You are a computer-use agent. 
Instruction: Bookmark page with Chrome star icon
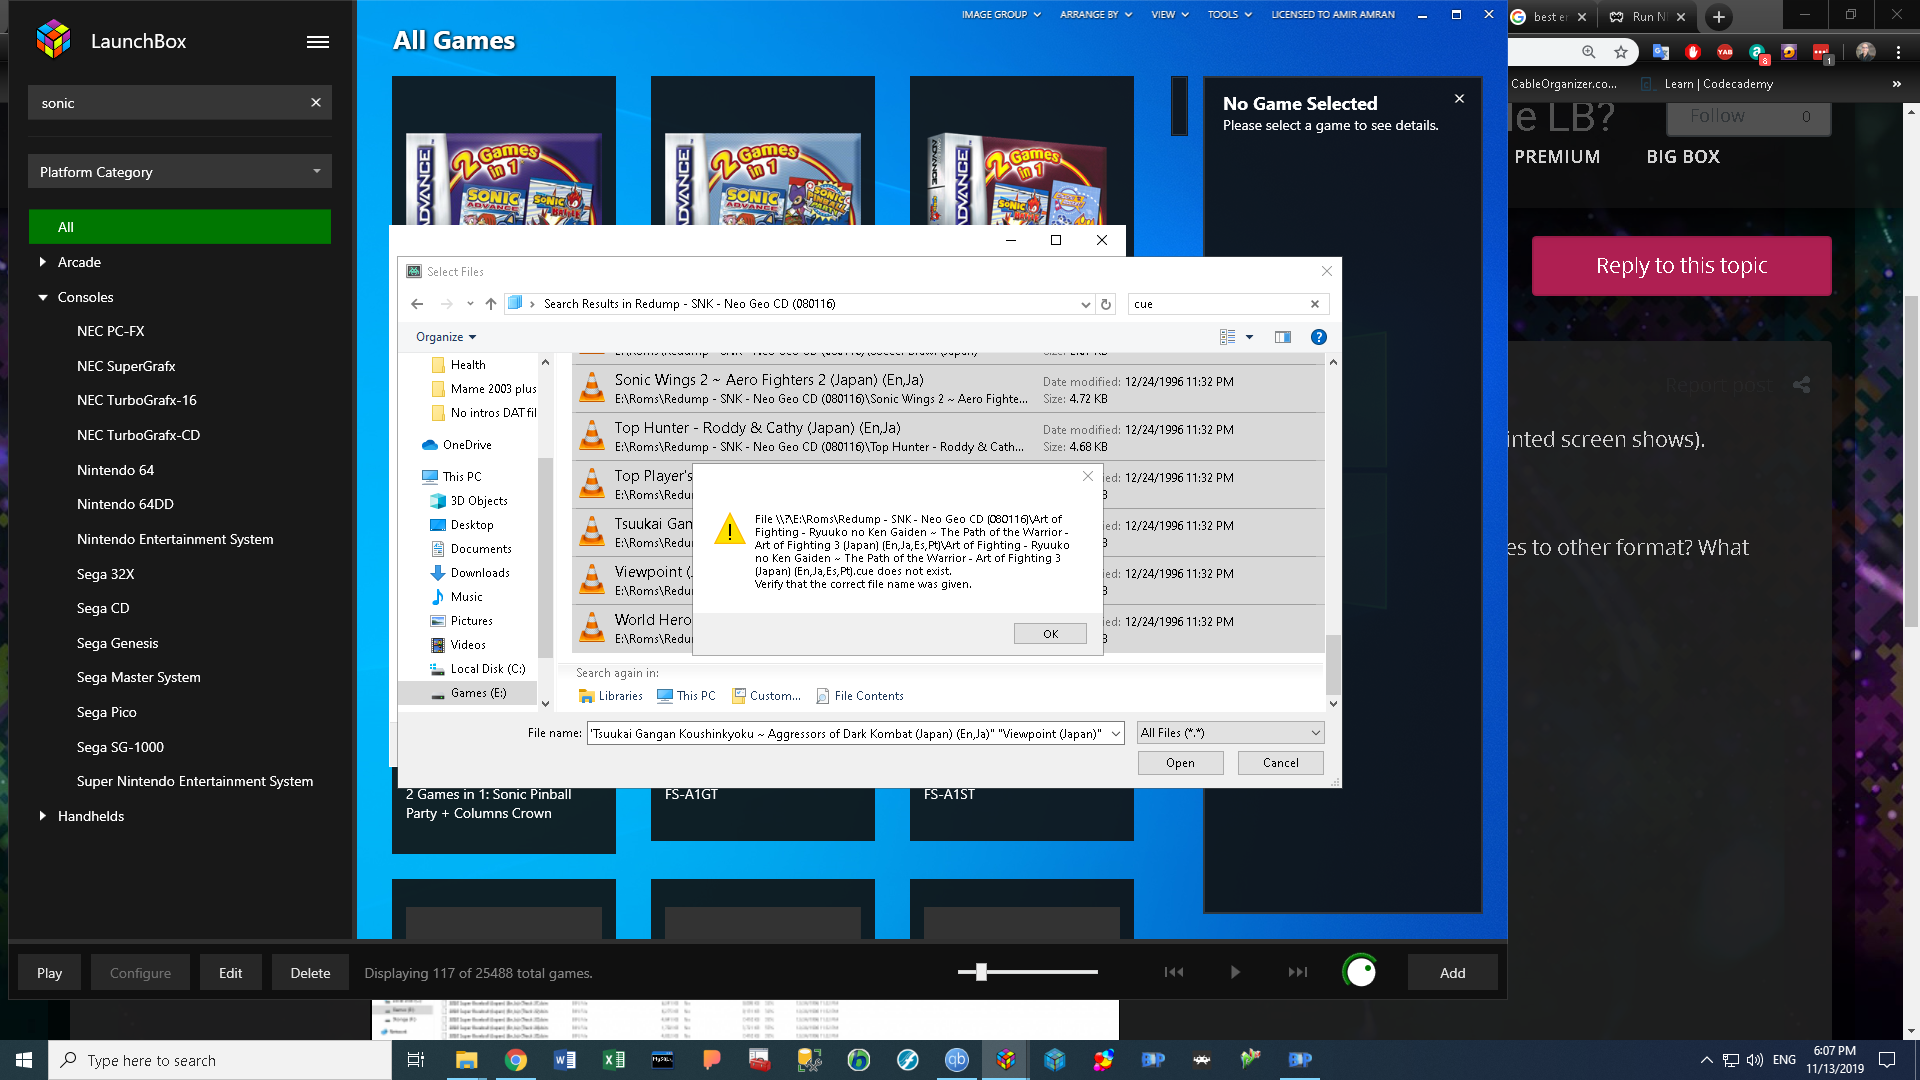click(x=1621, y=52)
